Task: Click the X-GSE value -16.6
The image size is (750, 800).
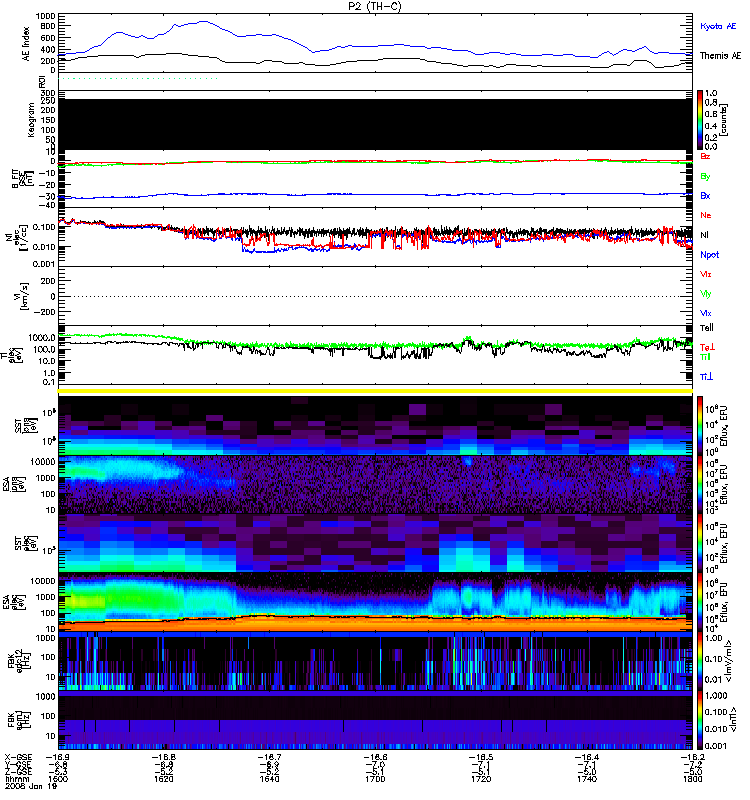Action: point(375,757)
